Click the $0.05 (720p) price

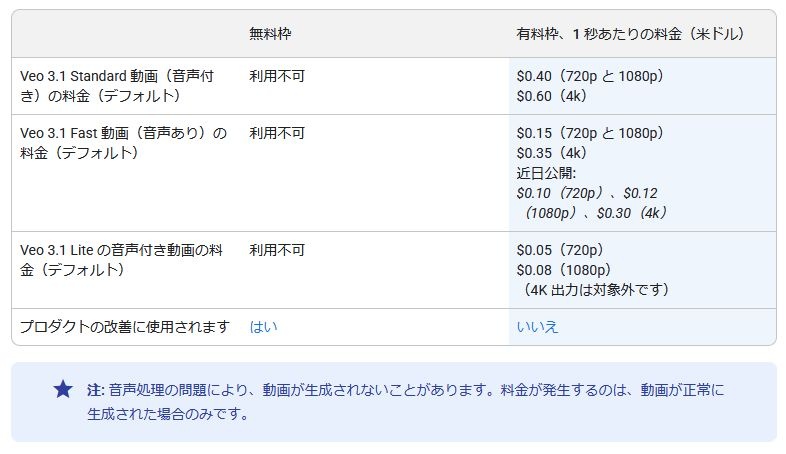559,250
